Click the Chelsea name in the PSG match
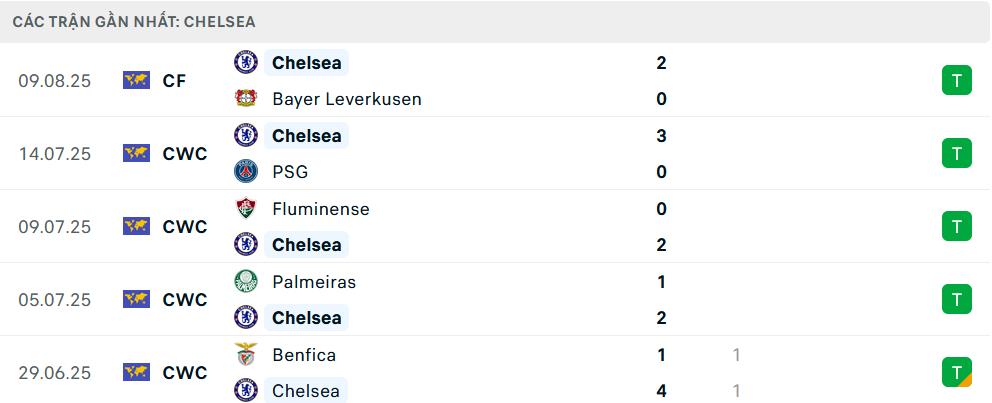 point(306,136)
